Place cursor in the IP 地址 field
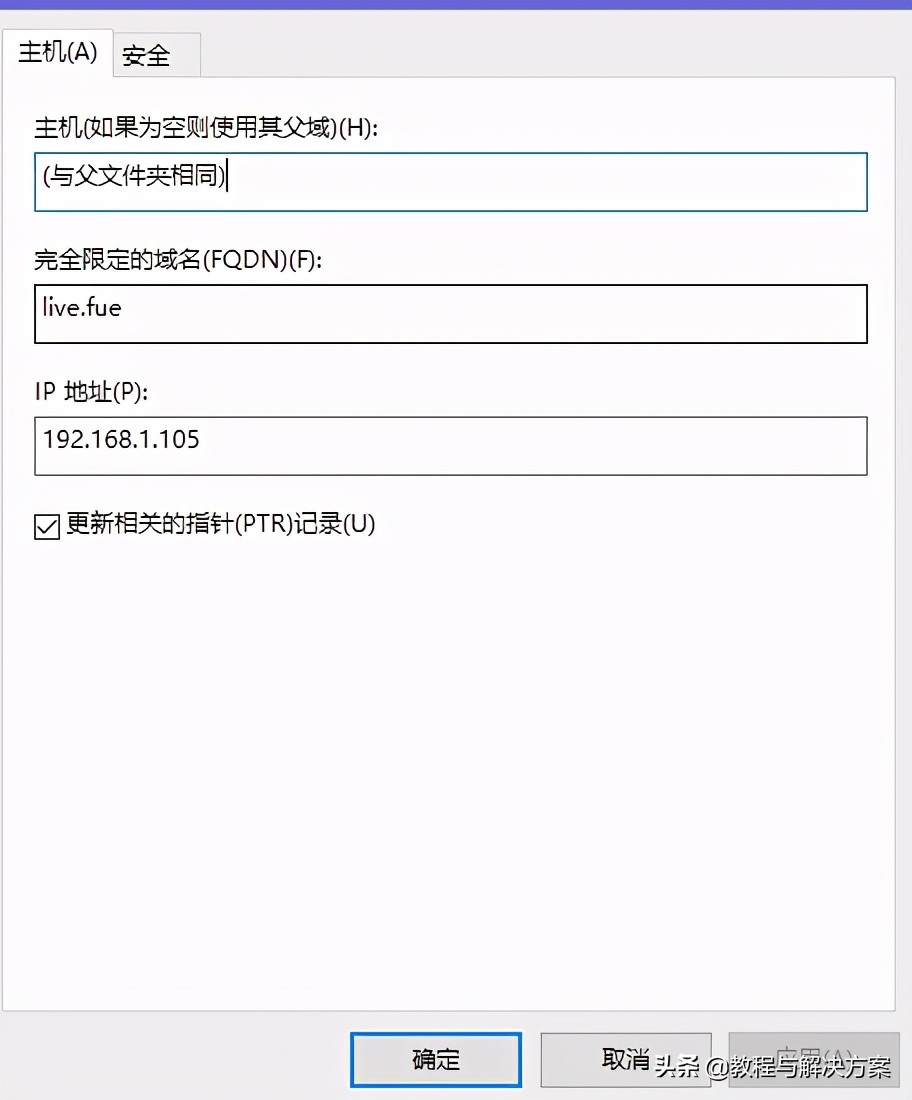Image resolution: width=912 pixels, height=1100 pixels. 450,445
